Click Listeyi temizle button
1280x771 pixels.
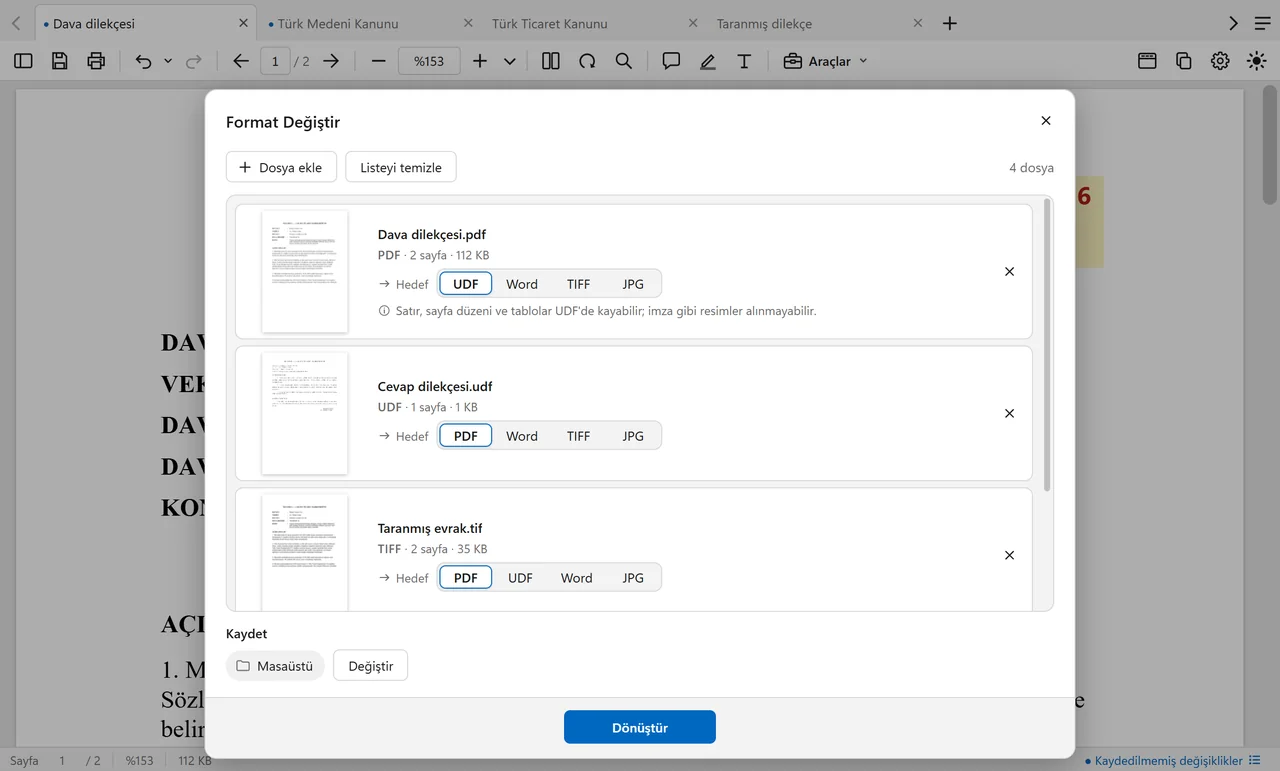401,167
